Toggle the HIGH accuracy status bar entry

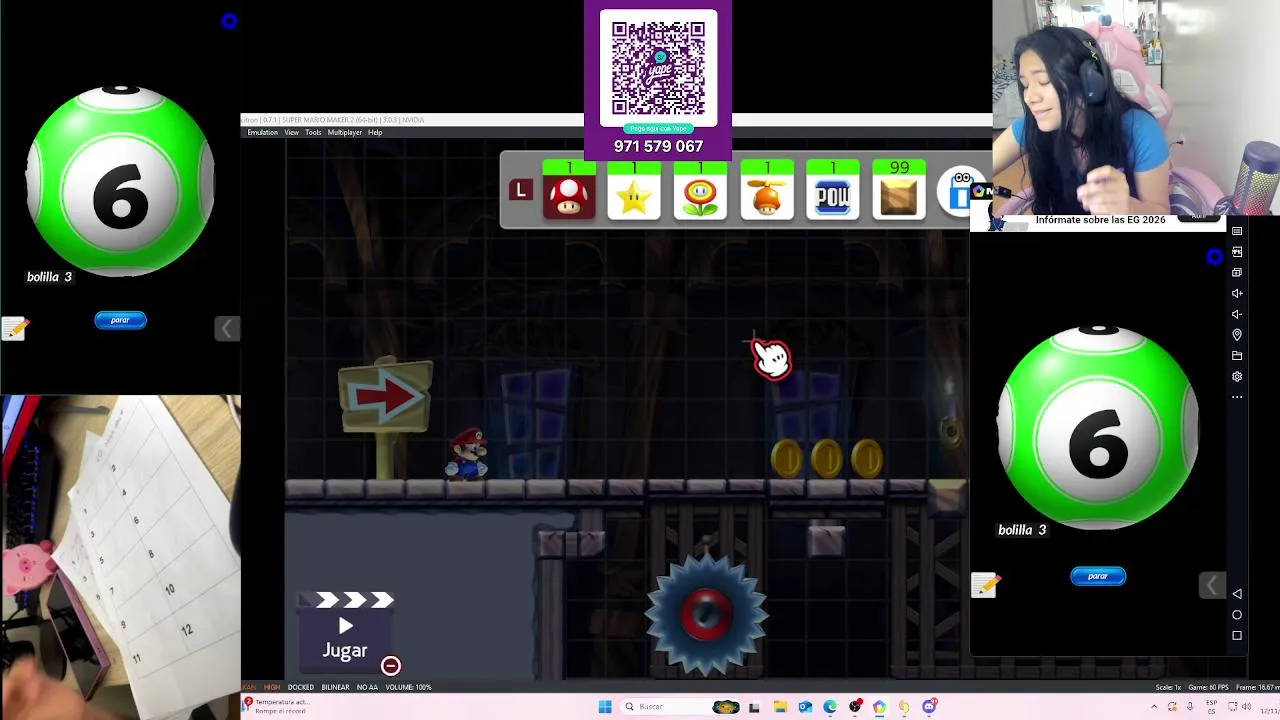tap(272, 687)
